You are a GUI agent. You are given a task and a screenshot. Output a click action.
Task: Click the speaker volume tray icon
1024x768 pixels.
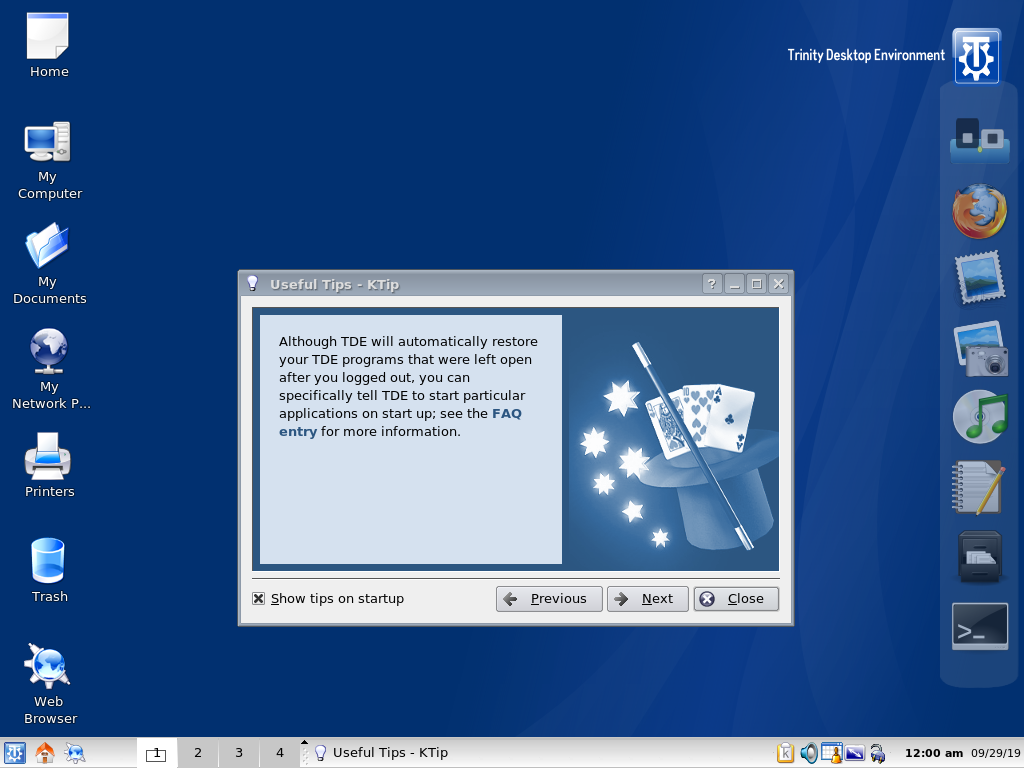tap(808, 753)
